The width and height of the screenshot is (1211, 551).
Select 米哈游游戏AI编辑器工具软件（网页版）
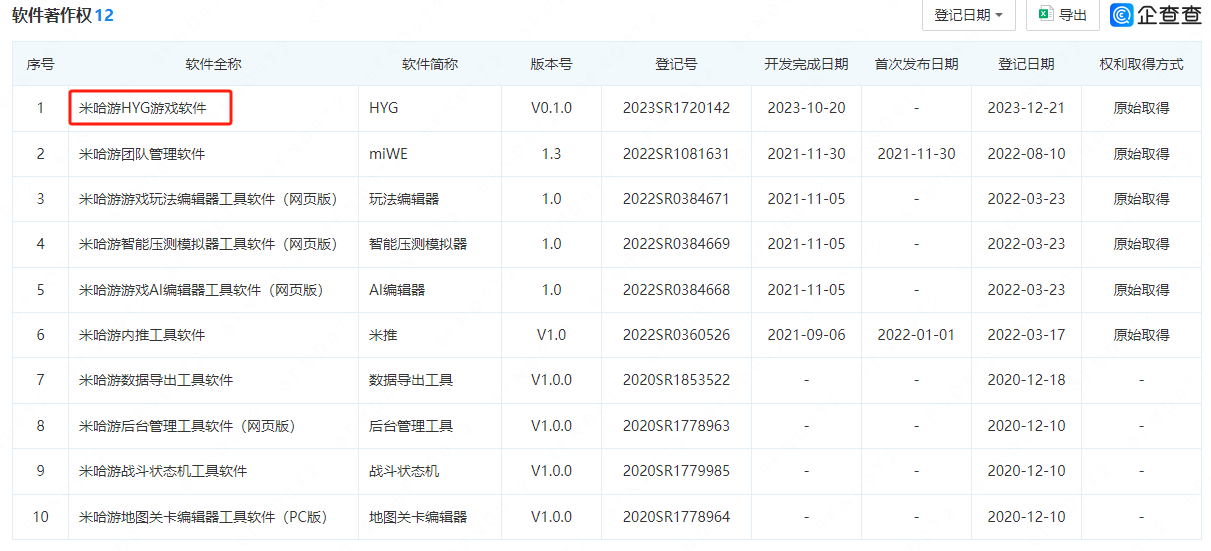pyautogui.click(x=201, y=290)
